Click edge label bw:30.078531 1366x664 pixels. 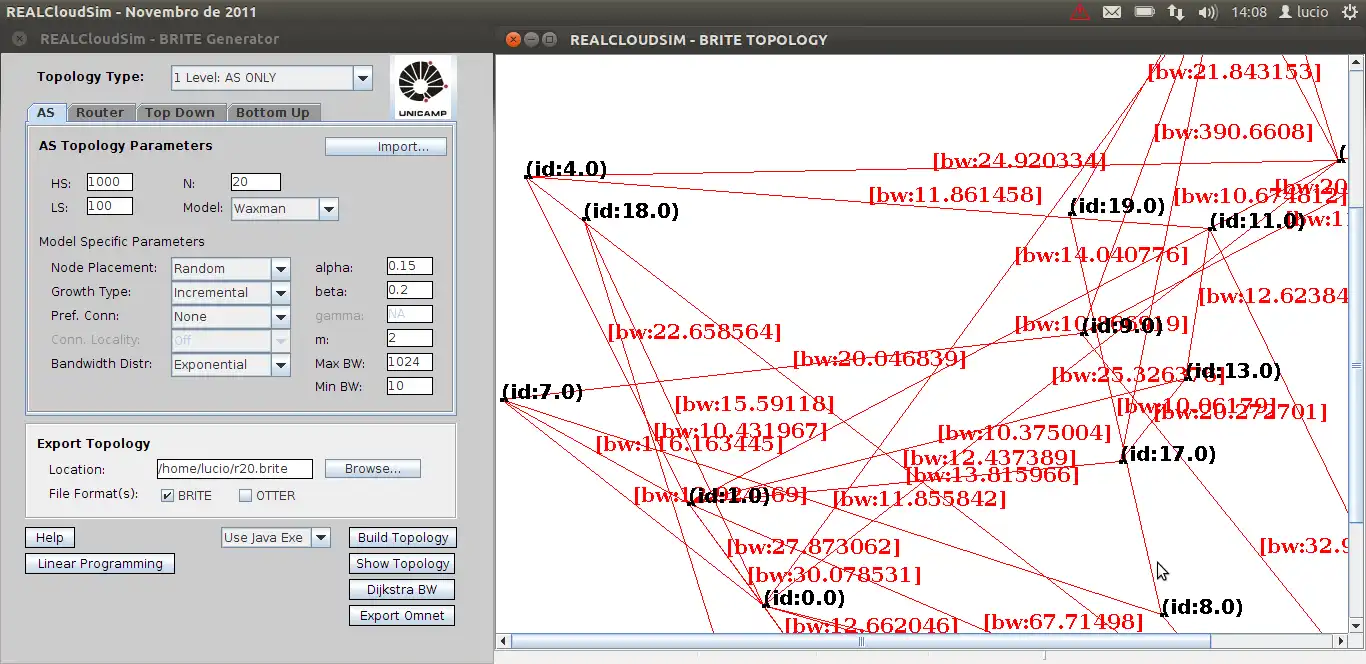834,576
